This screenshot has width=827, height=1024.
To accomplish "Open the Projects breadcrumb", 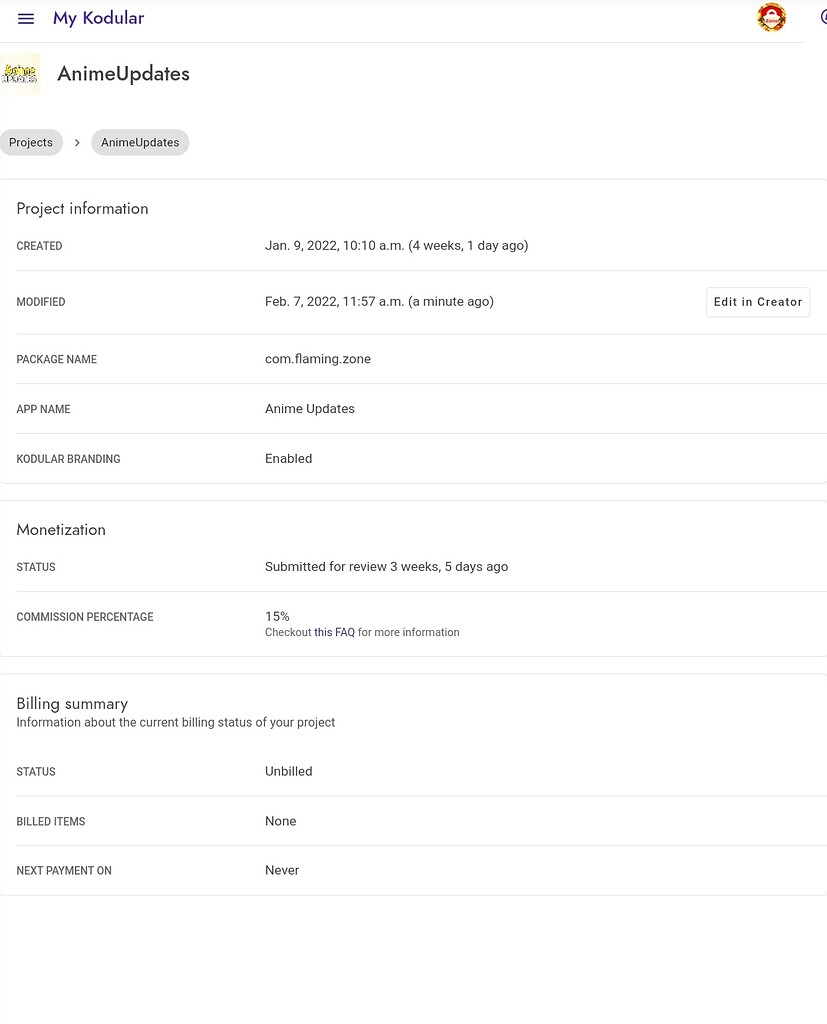I will tap(30, 142).
